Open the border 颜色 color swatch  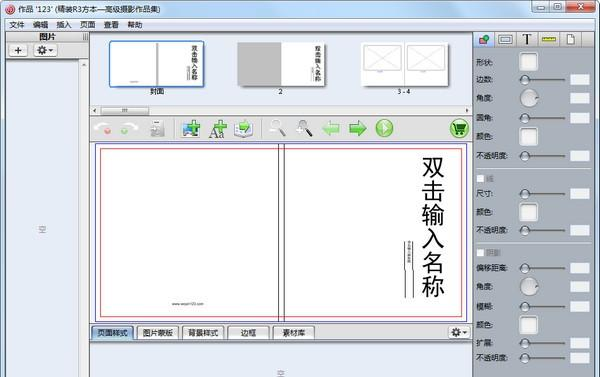click(528, 212)
